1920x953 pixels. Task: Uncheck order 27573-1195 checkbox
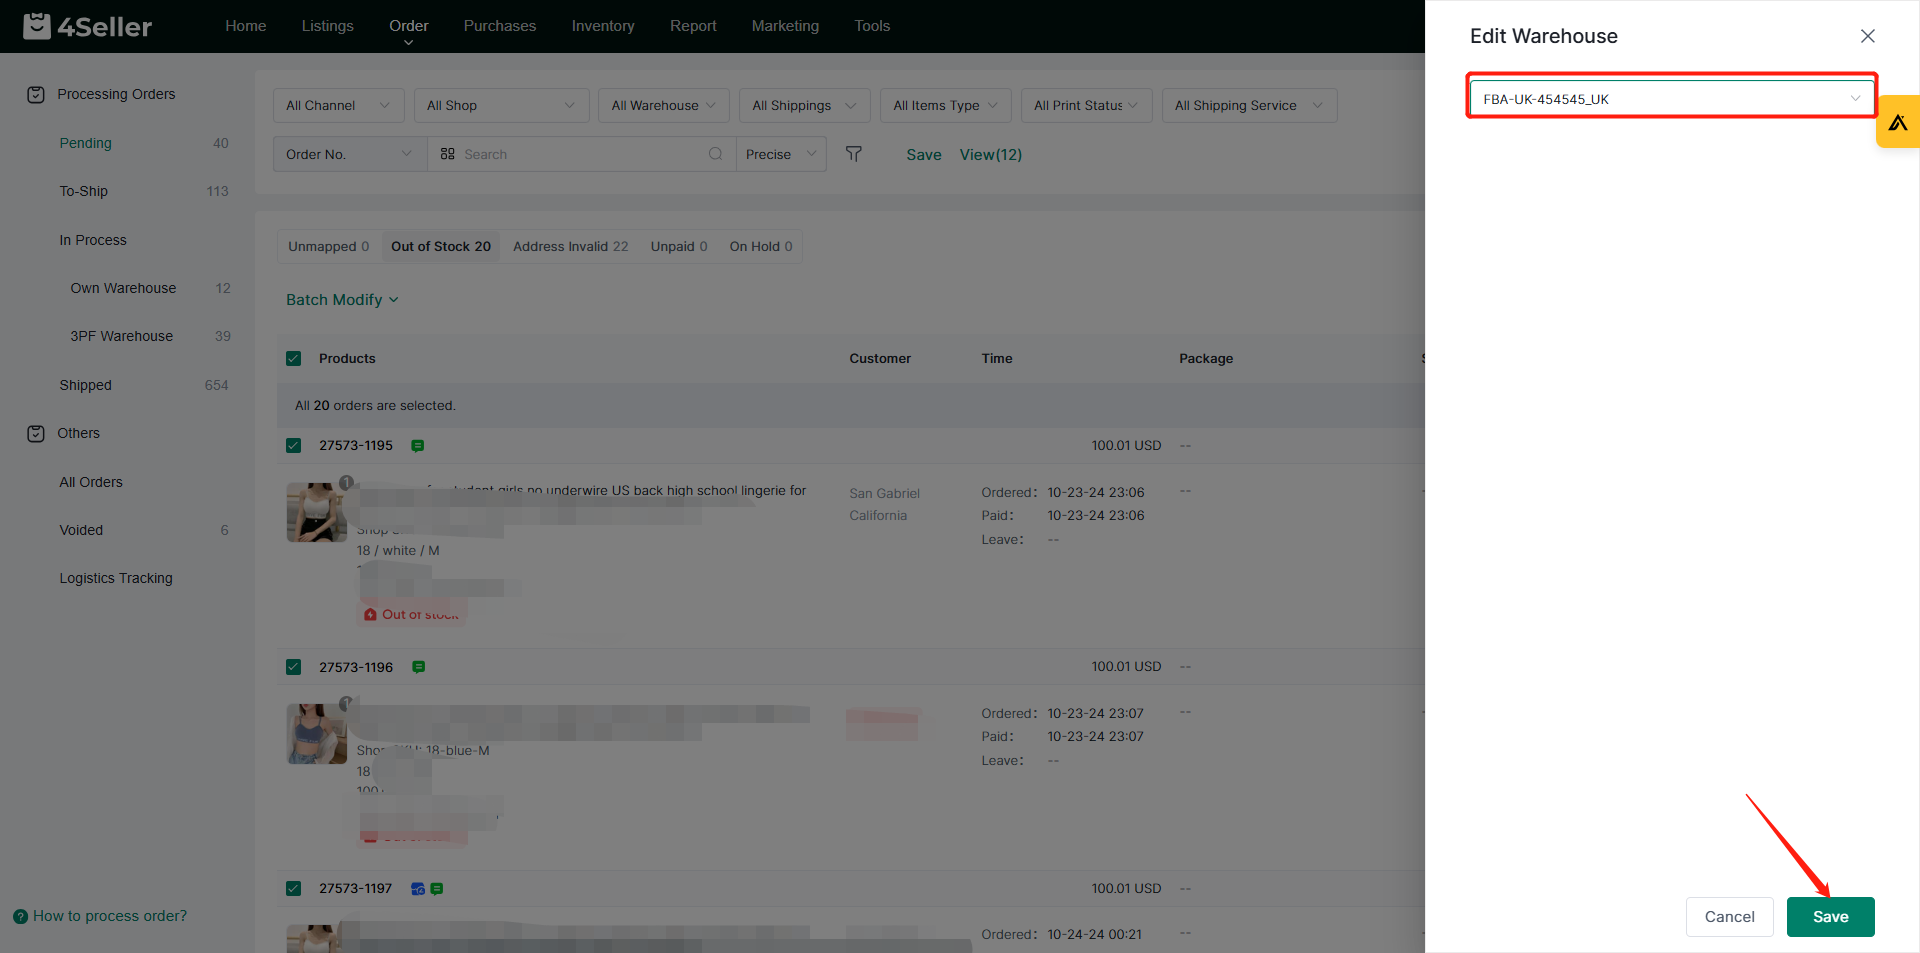pos(294,446)
